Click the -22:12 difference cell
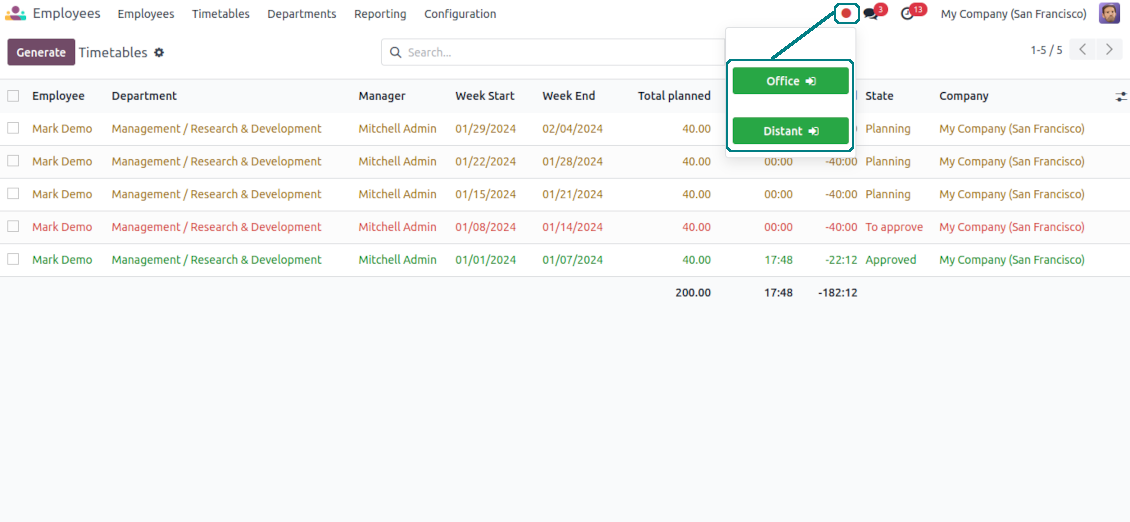This screenshot has height=522, width=1130. [x=841, y=260]
